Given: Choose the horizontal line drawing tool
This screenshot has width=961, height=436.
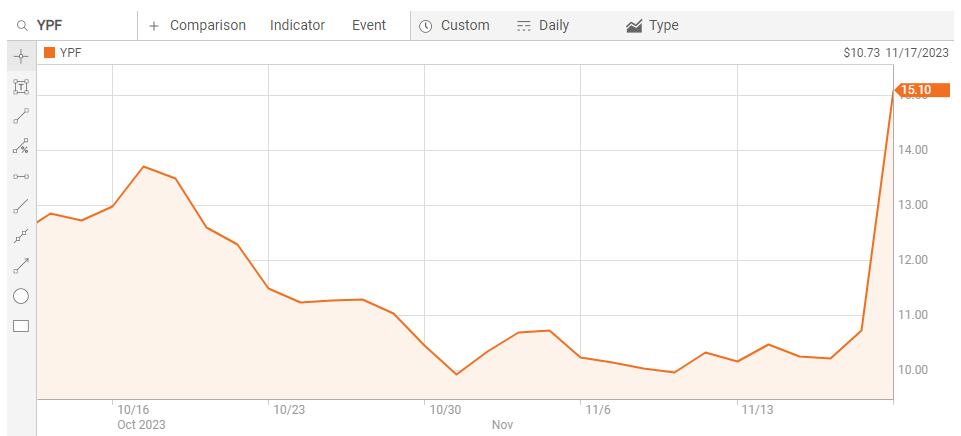Looking at the screenshot, I should (20, 176).
